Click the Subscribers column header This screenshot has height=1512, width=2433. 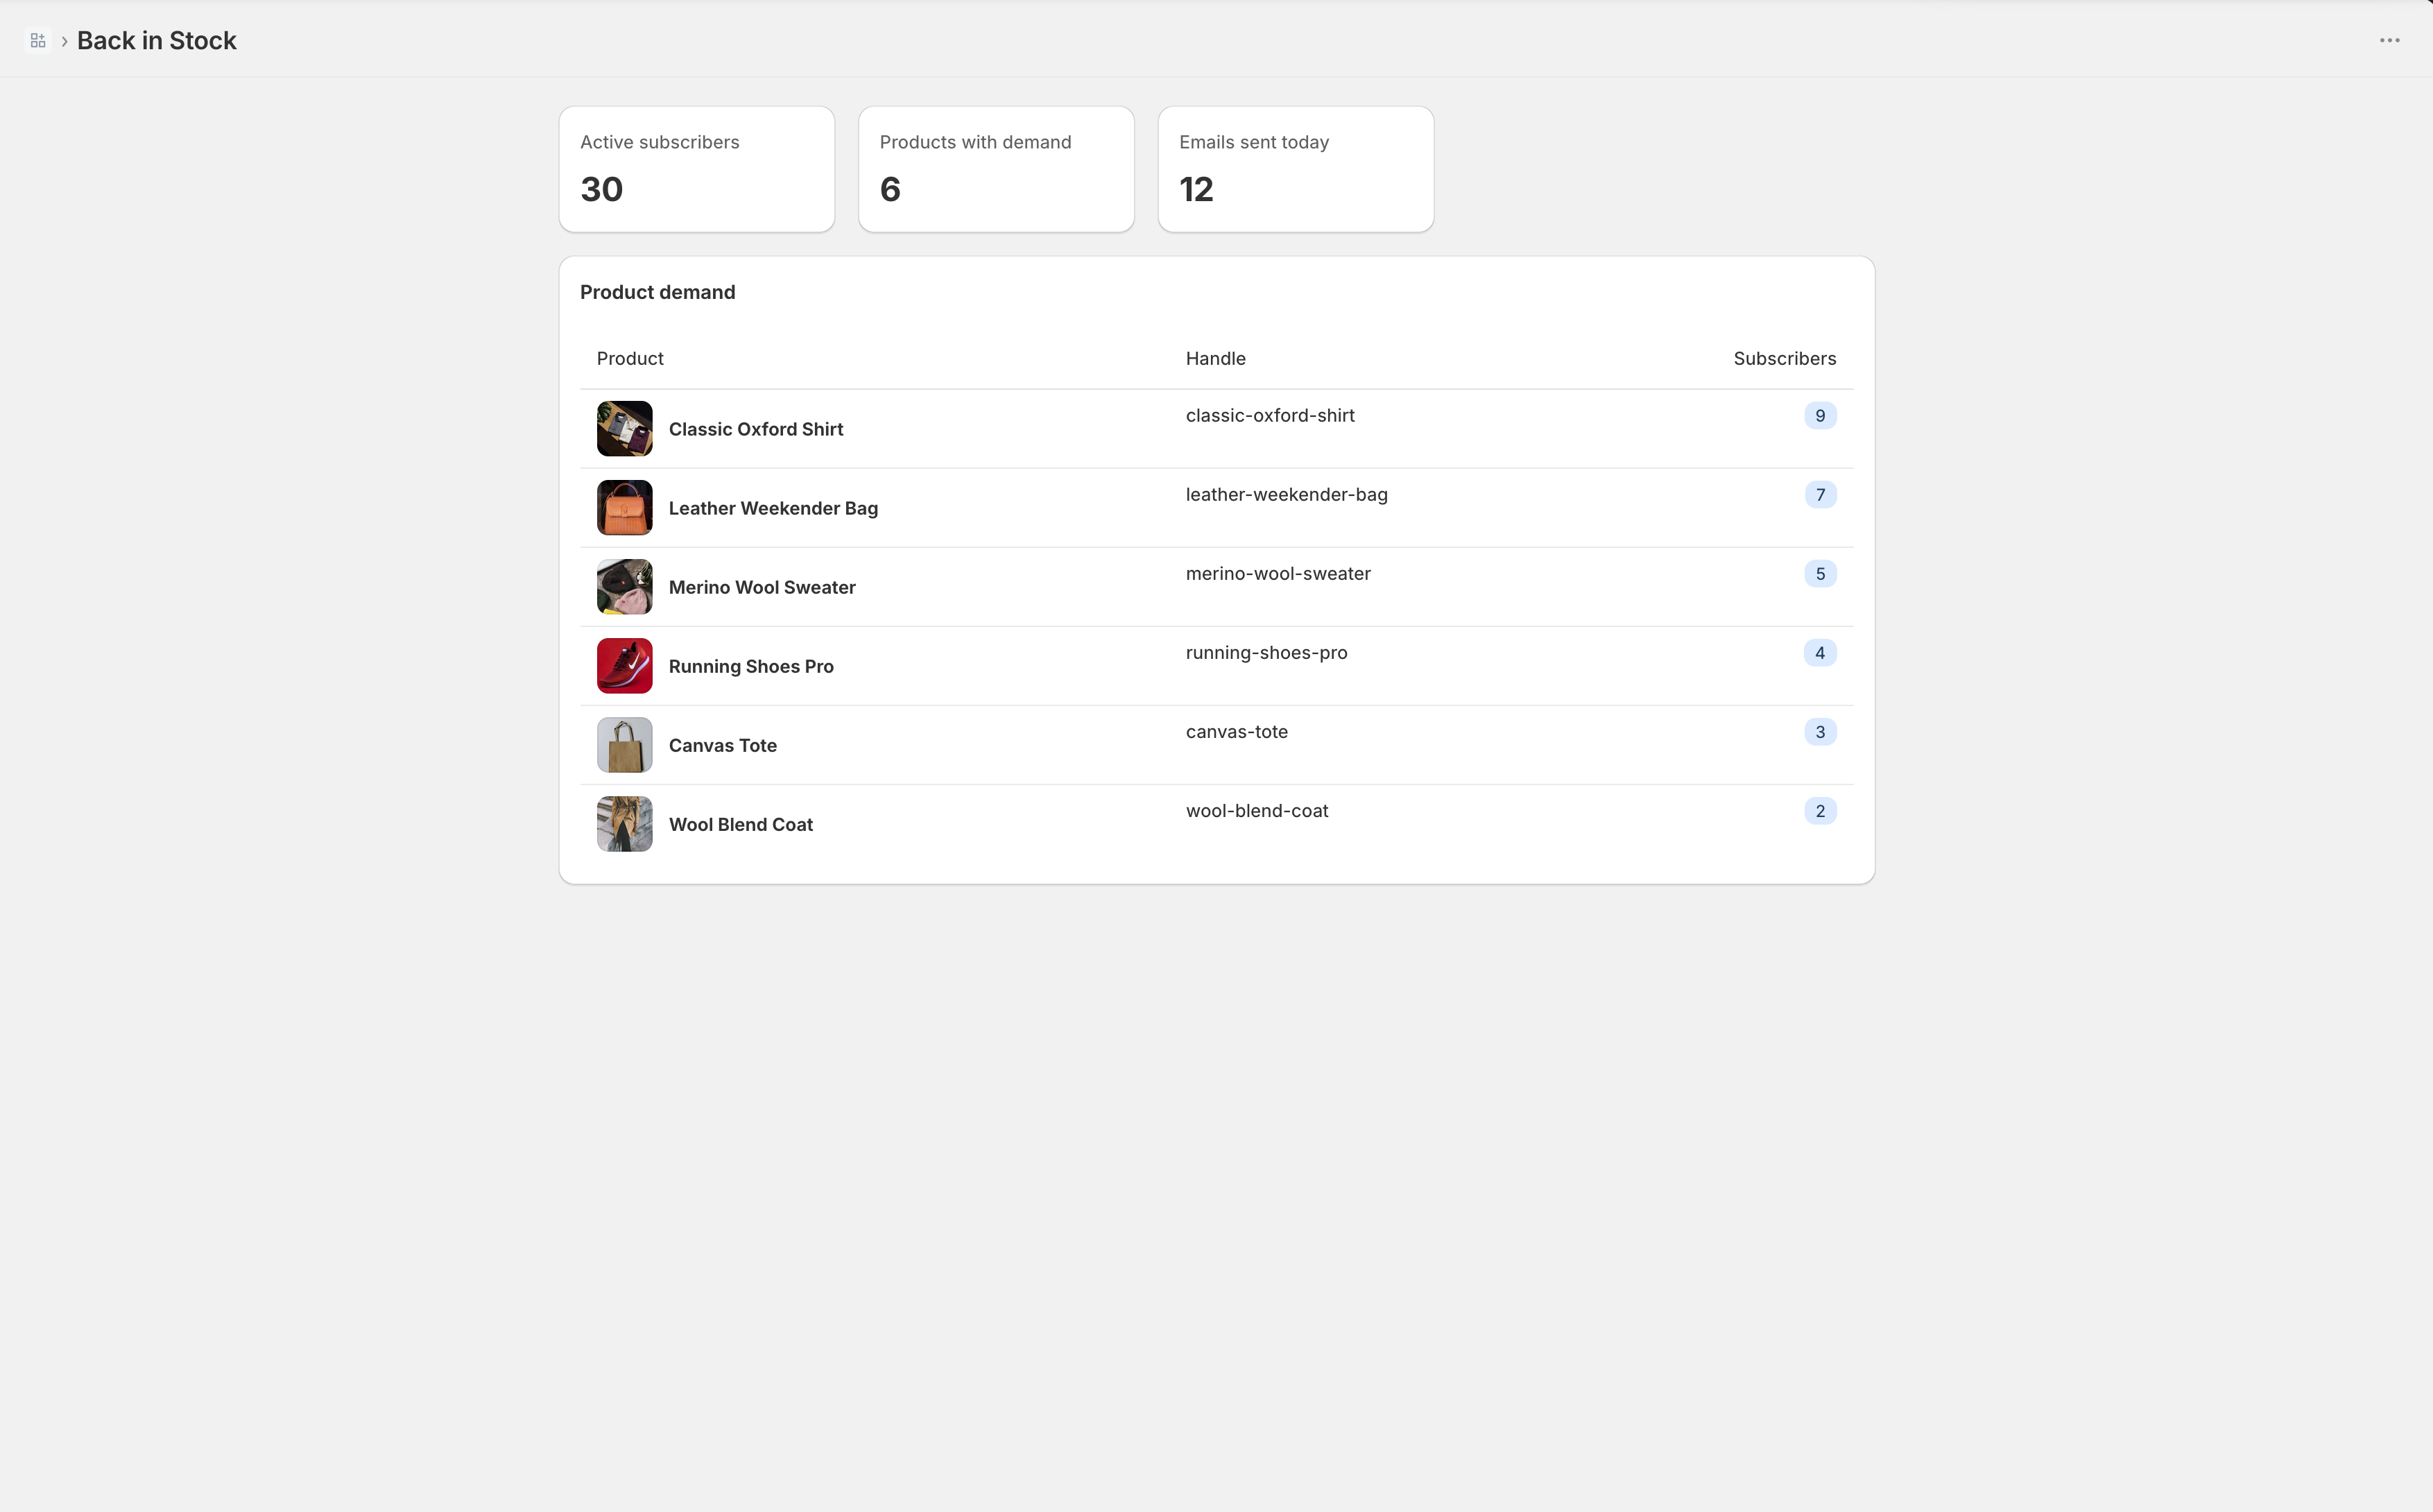[1785, 359]
